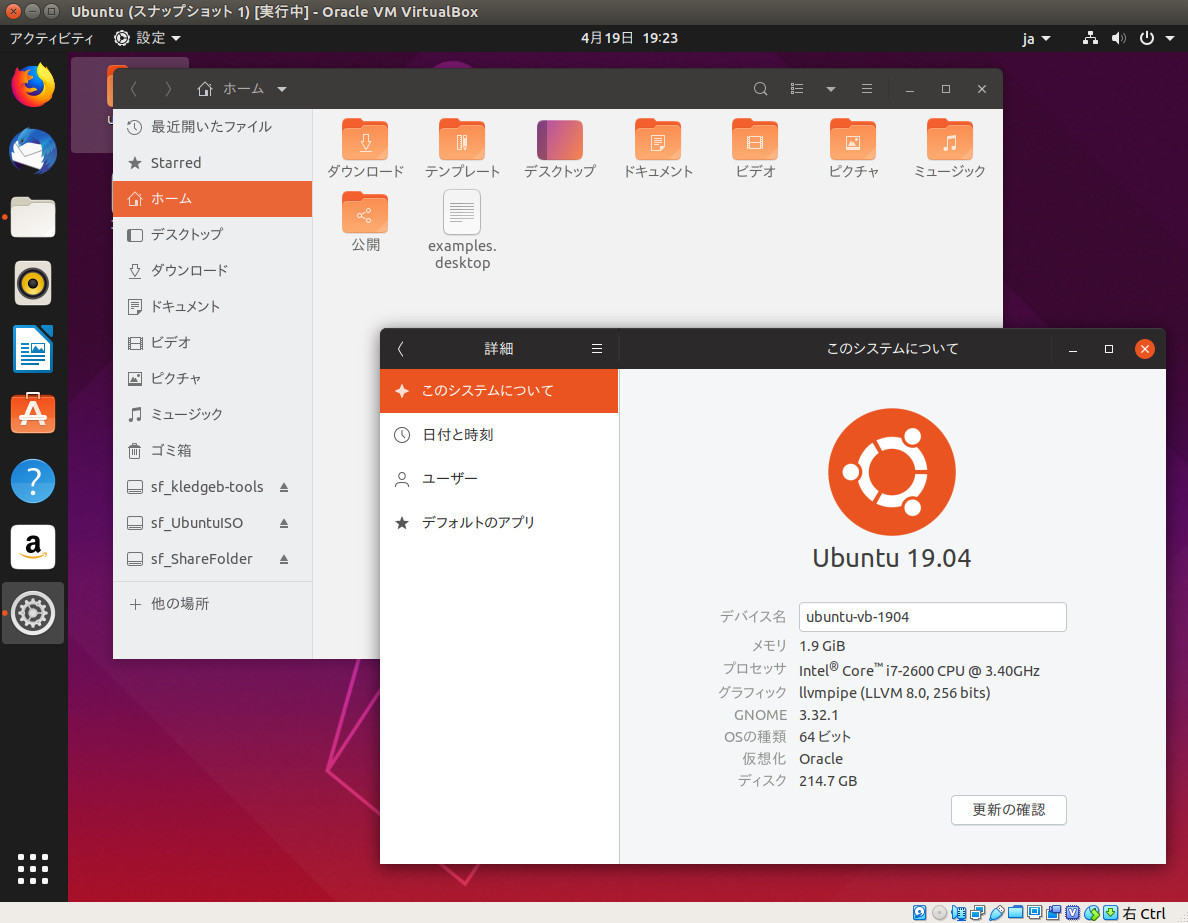This screenshot has width=1188, height=923.
Task: Open the ダウンロード folder icon
Action: 365,139
